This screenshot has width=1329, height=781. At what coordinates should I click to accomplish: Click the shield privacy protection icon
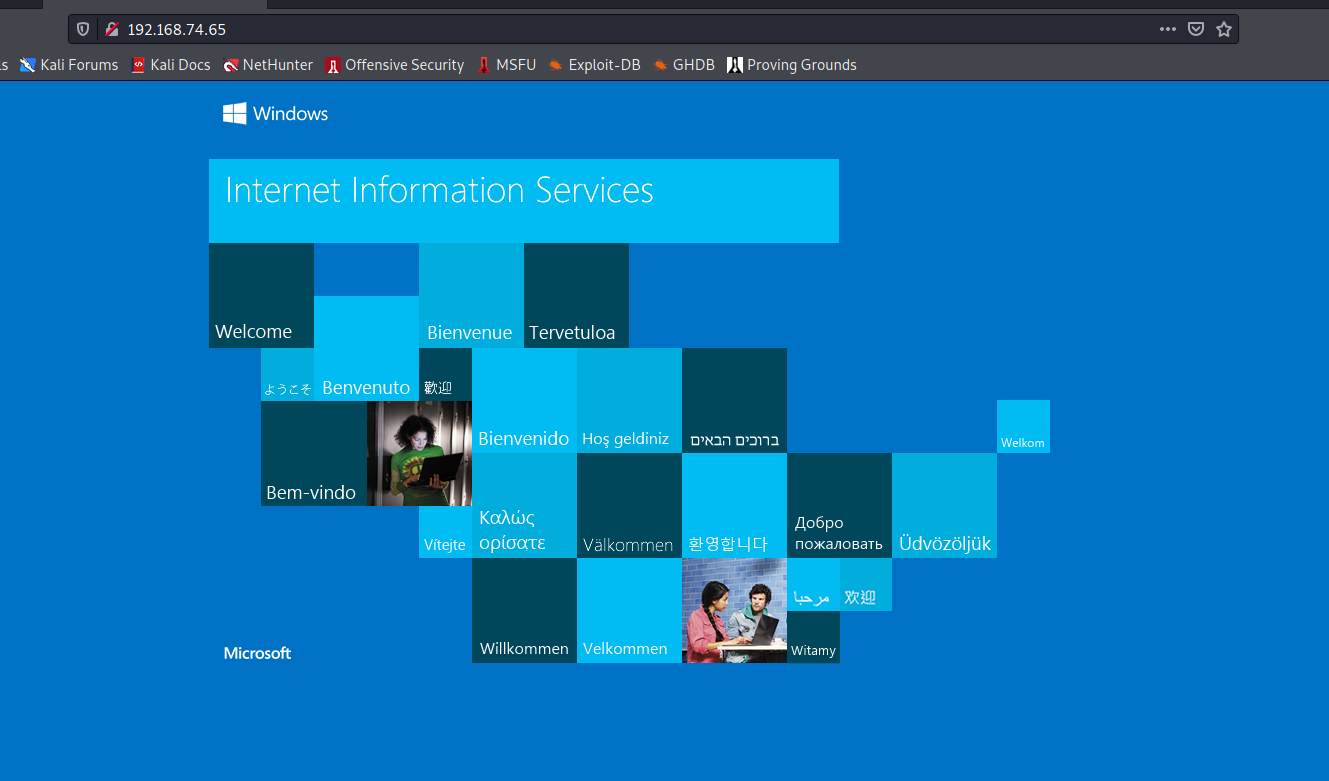click(81, 28)
